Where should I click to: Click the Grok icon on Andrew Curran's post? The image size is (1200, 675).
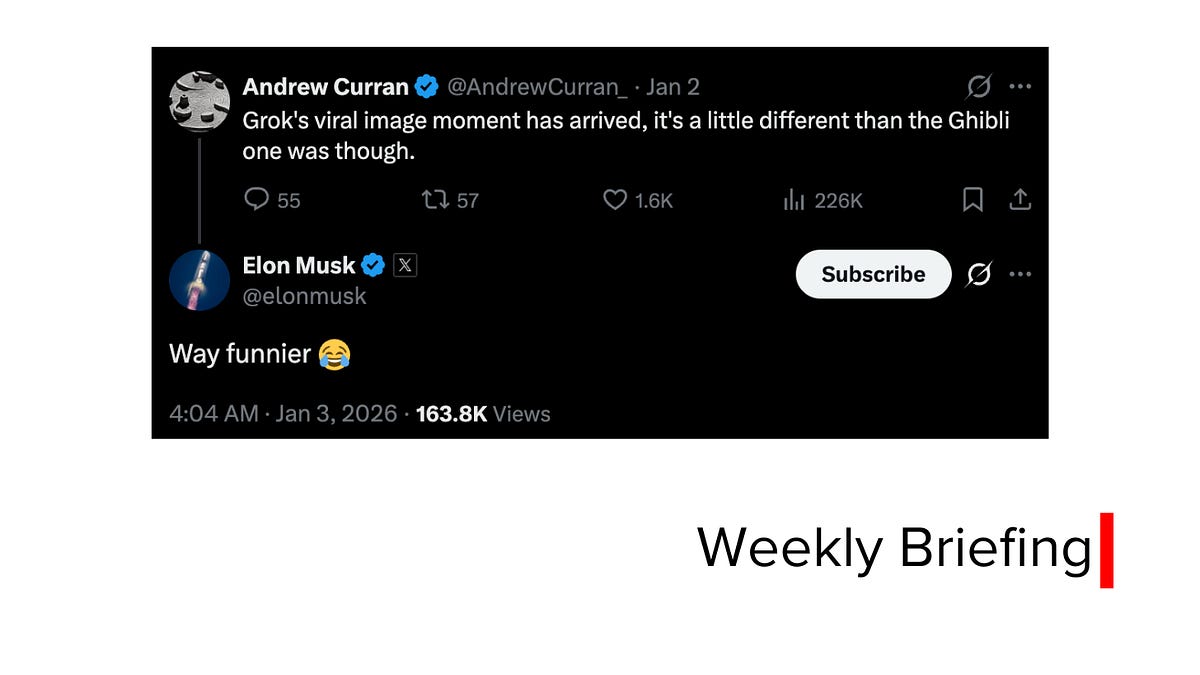coord(979,87)
